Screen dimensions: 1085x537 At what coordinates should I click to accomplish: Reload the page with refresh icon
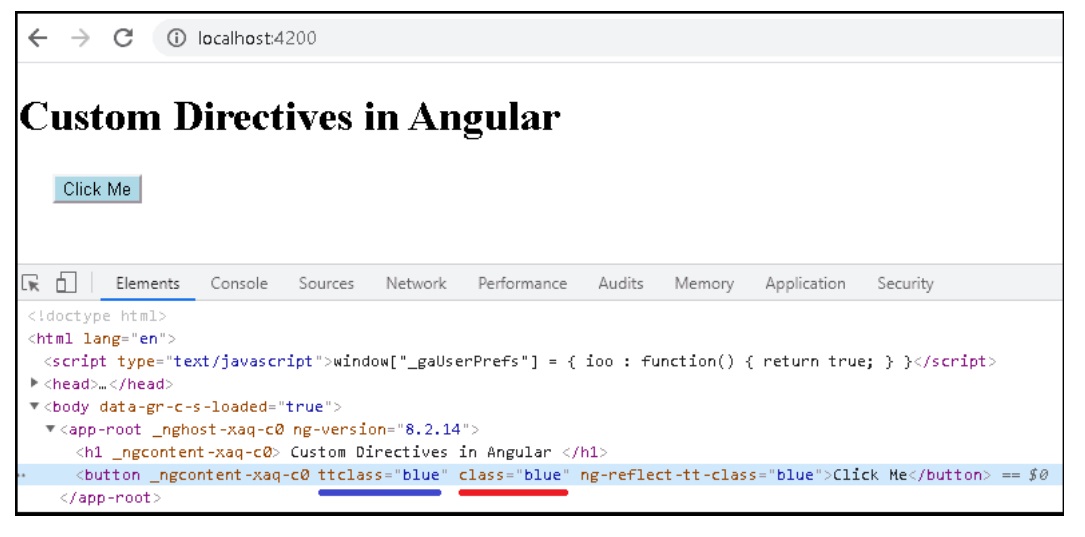tap(124, 39)
